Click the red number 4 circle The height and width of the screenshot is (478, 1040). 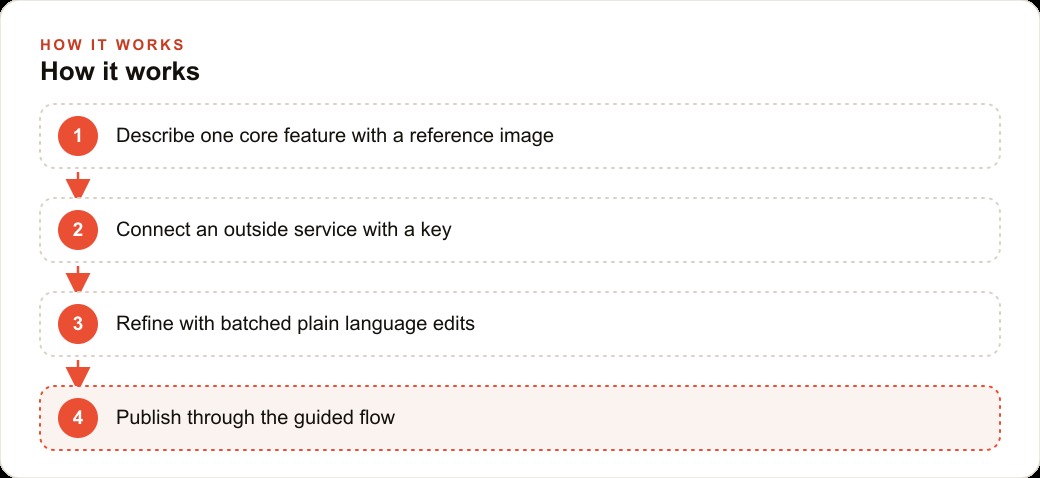click(78, 418)
